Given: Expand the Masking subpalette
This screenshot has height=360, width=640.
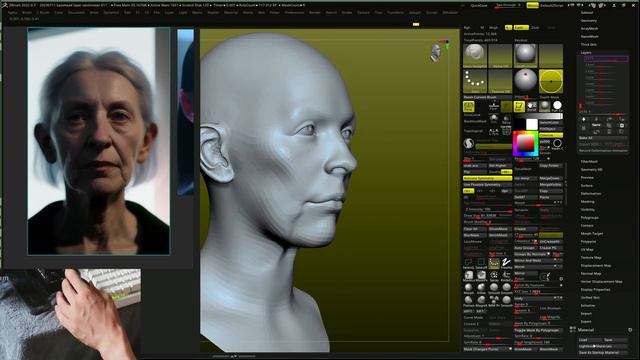Looking at the screenshot, I should 587,202.
